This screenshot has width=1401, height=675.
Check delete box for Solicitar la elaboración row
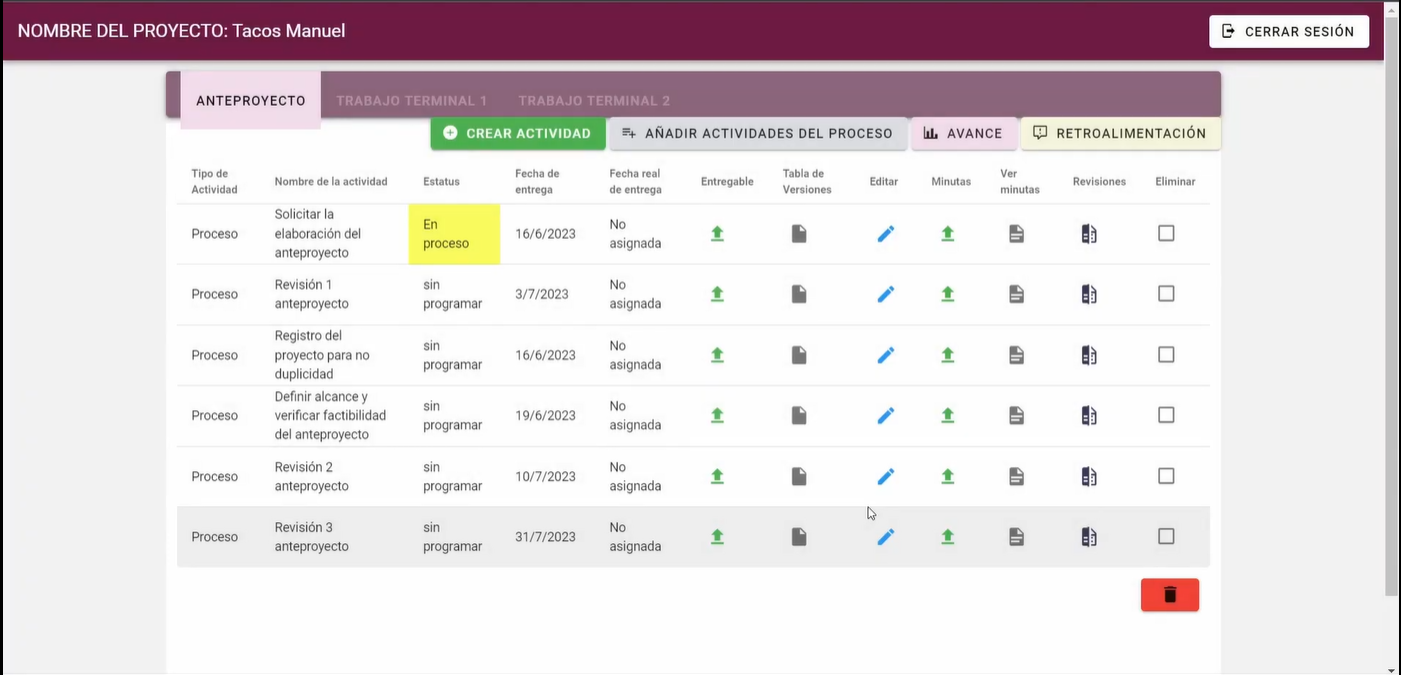(x=1166, y=233)
